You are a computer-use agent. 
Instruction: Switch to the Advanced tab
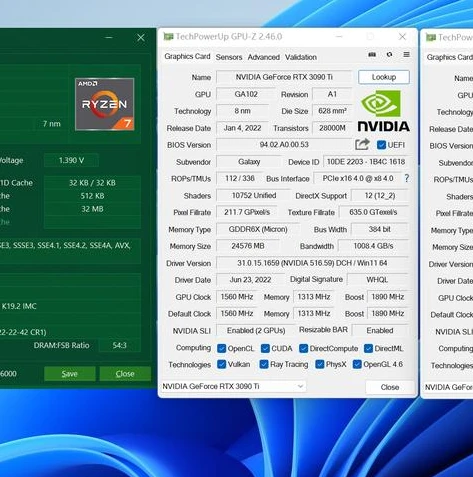263,57
